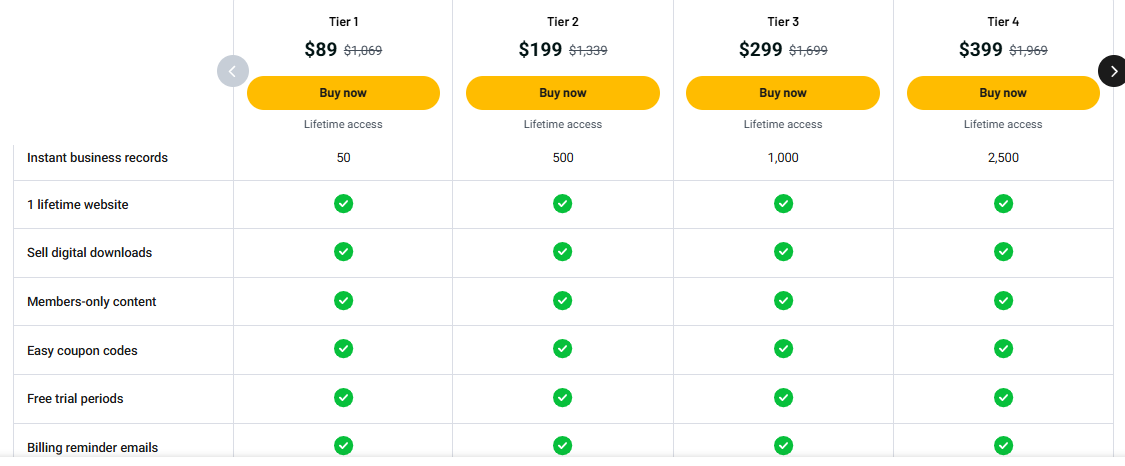The width and height of the screenshot is (1125, 466).
Task: Click the Tier 2 strikethrough price $1,339
Action: [x=588, y=50]
